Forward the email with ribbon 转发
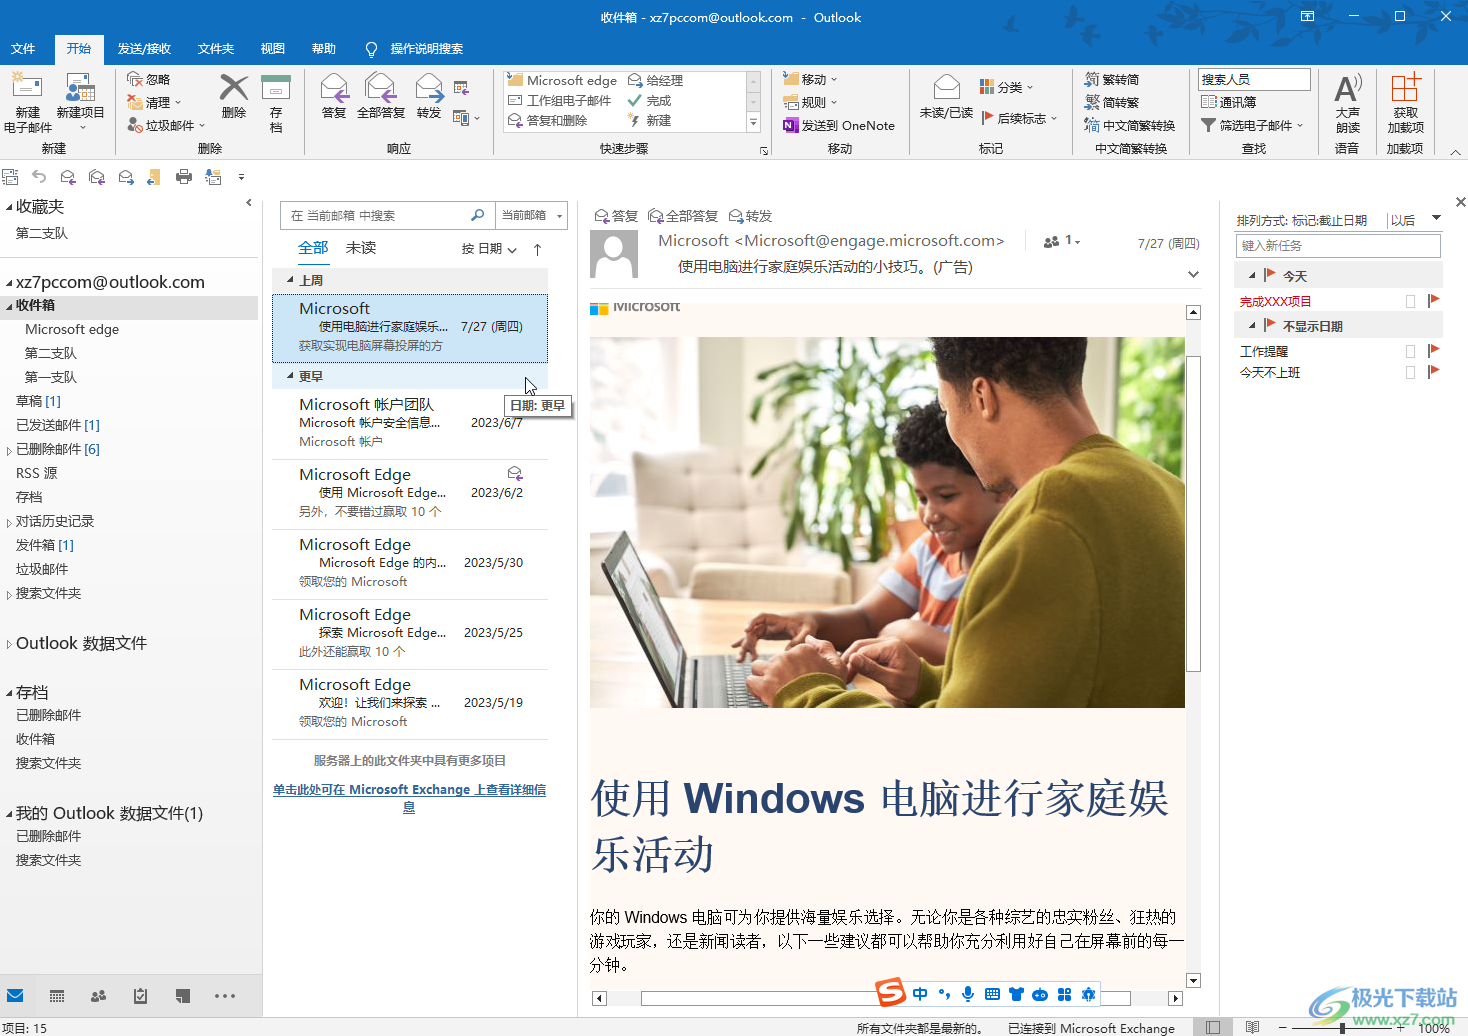 coord(429,97)
